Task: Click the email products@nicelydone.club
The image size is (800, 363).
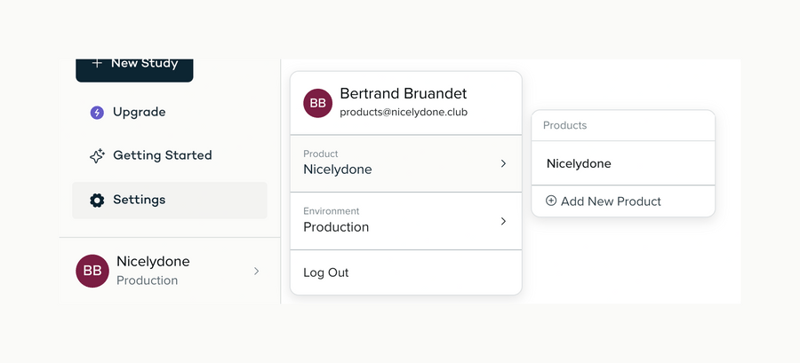Action: pyautogui.click(x=404, y=112)
